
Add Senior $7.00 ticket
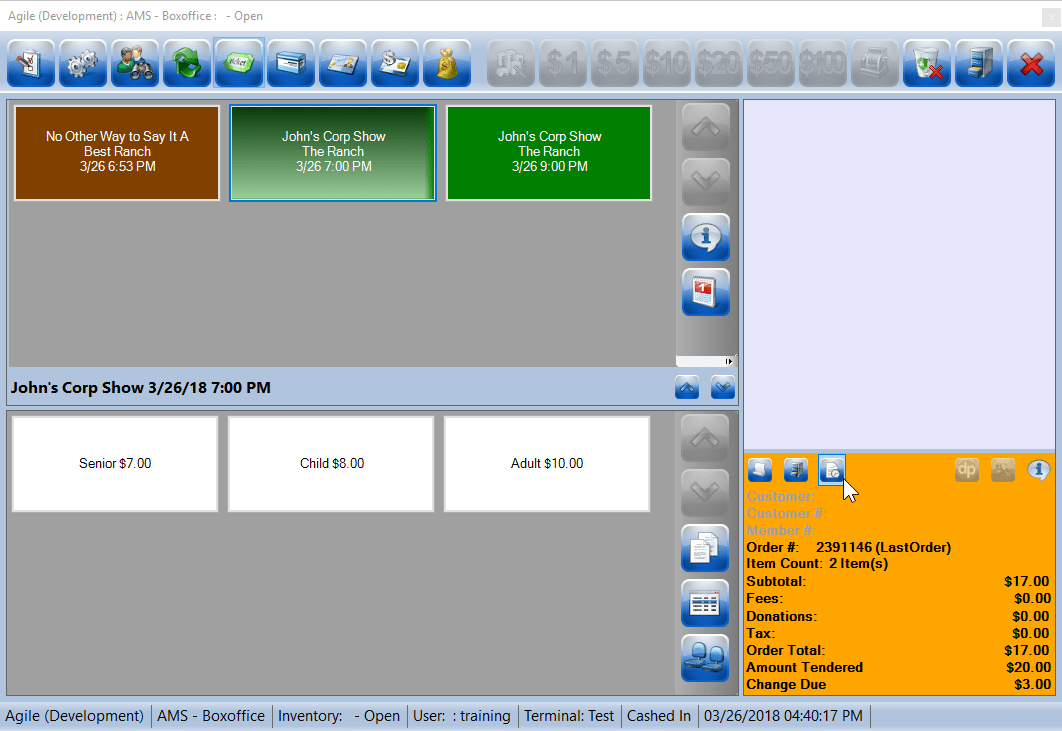(115, 464)
